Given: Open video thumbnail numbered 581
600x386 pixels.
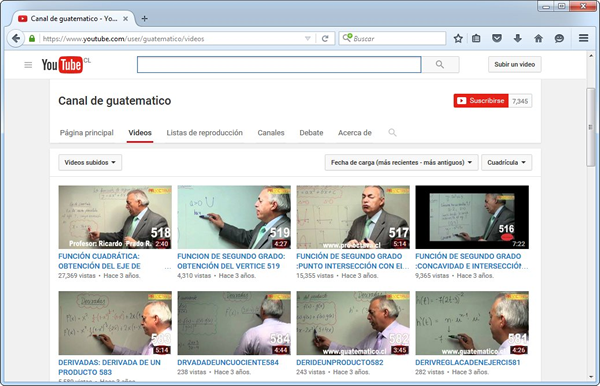Looking at the screenshot, I should [x=472, y=323].
